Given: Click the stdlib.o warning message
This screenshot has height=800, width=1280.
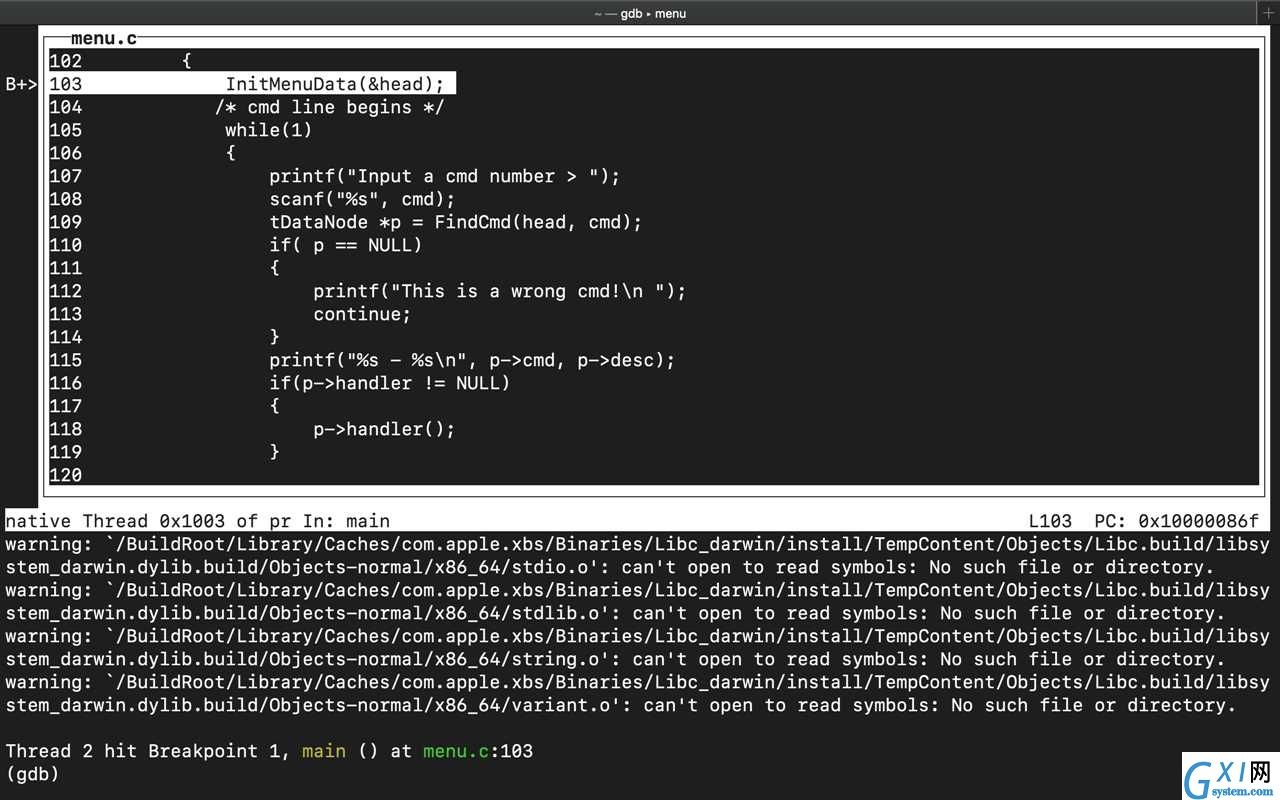Looking at the screenshot, I should 638,602.
